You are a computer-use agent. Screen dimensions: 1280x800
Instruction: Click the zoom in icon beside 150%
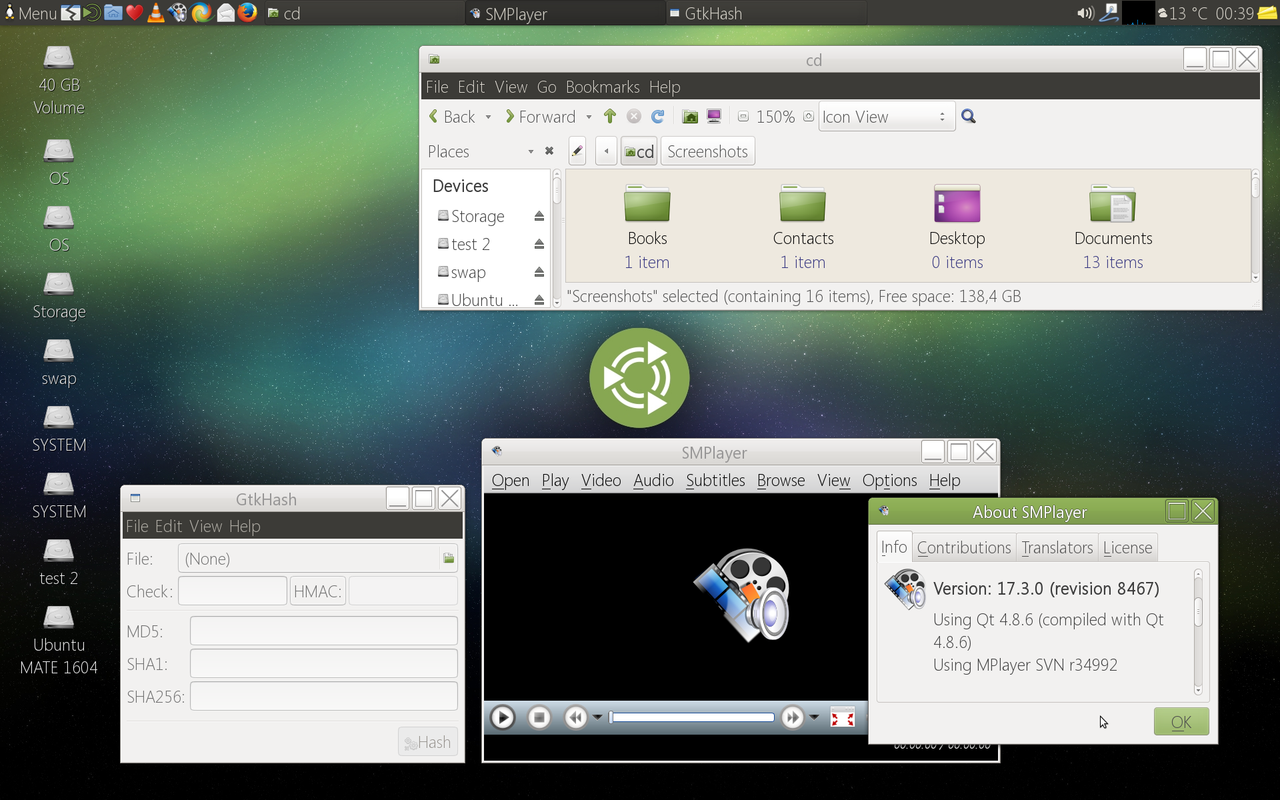[808, 117]
